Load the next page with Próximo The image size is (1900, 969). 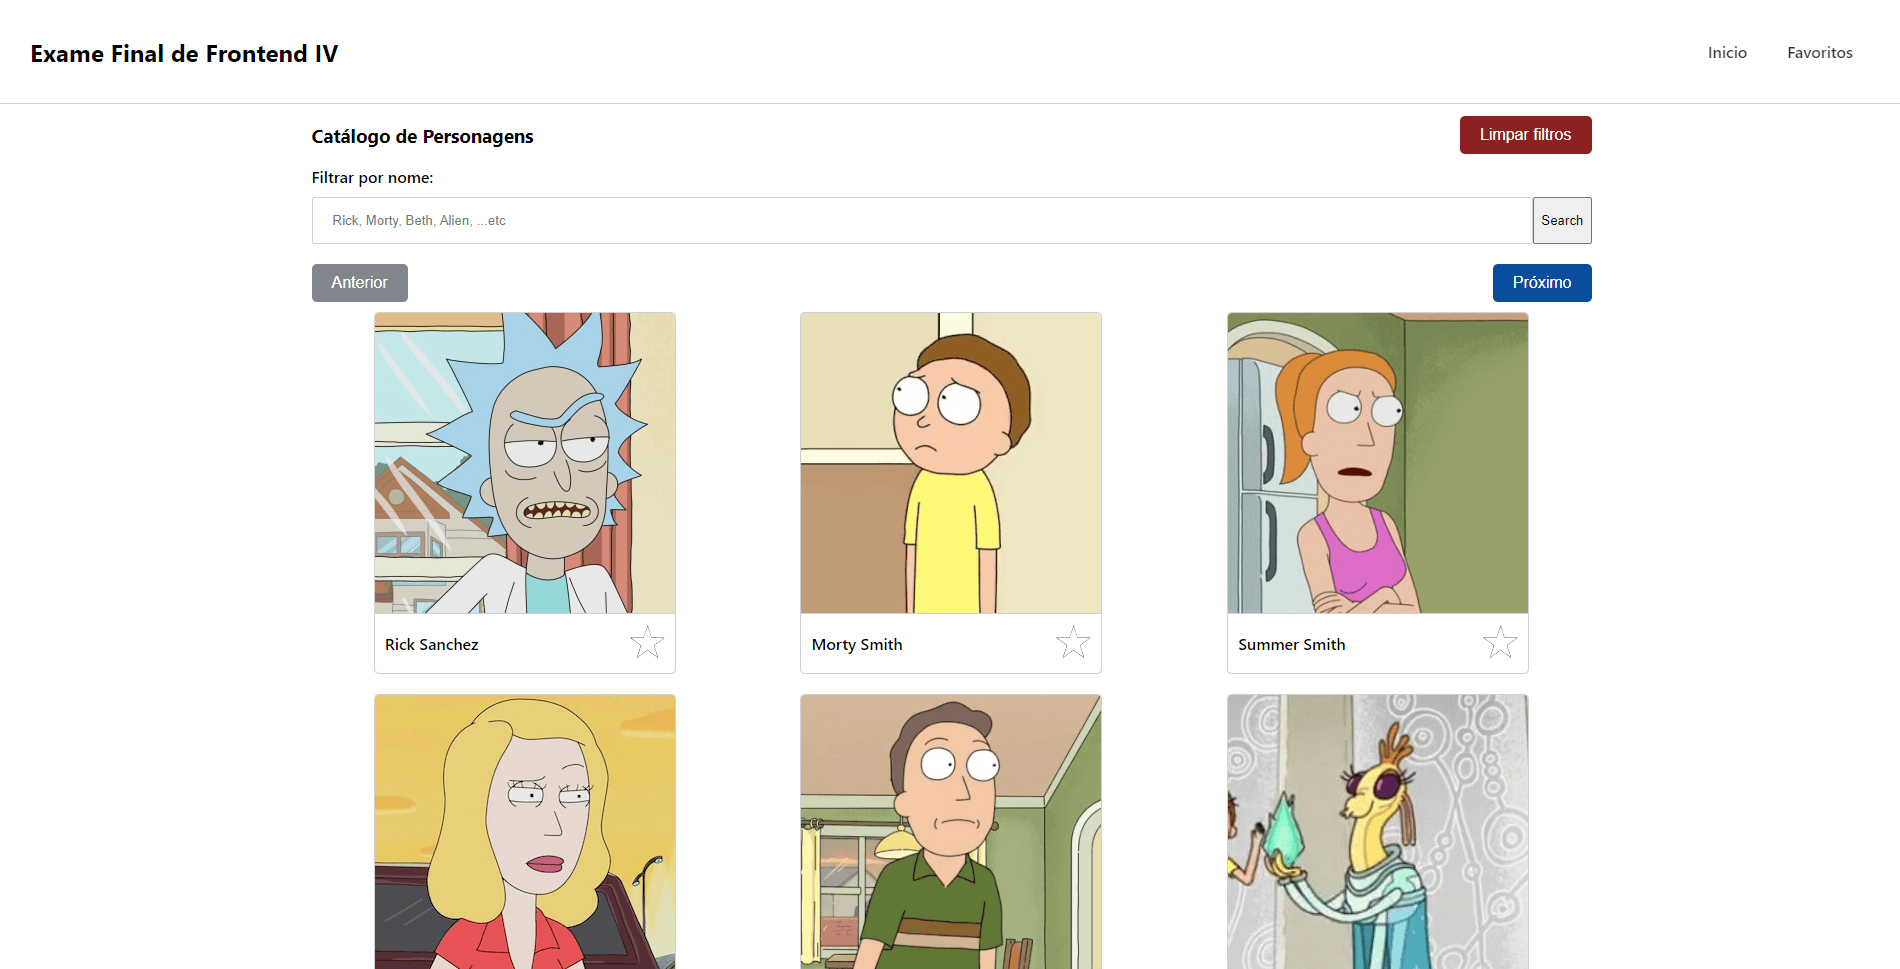(1542, 283)
